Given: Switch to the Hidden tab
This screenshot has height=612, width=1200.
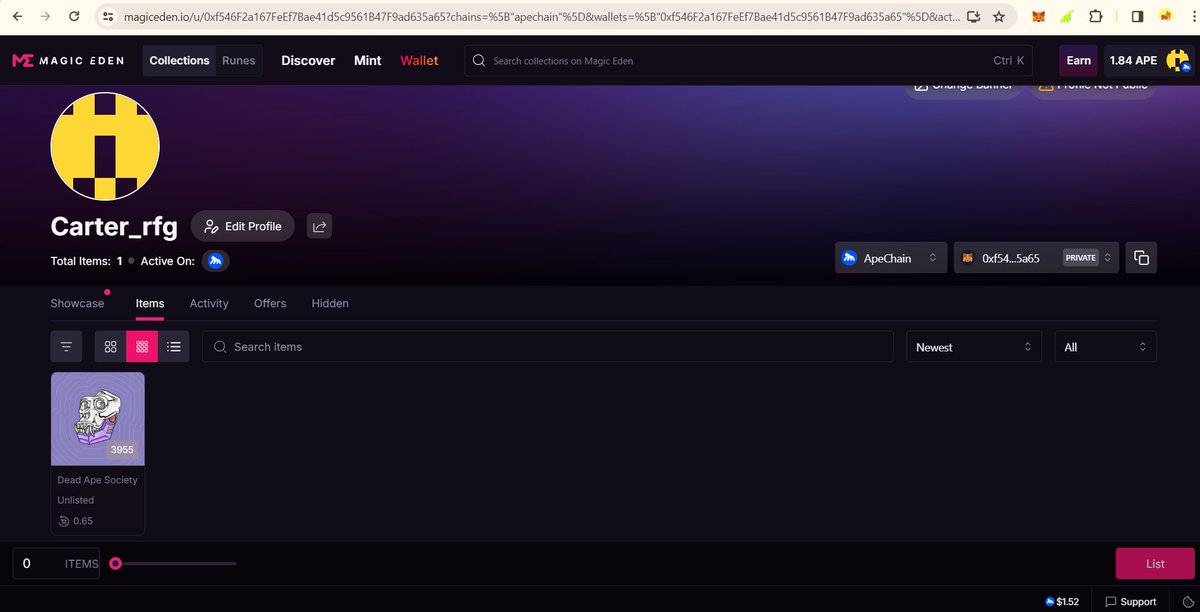Looking at the screenshot, I should [x=330, y=303].
